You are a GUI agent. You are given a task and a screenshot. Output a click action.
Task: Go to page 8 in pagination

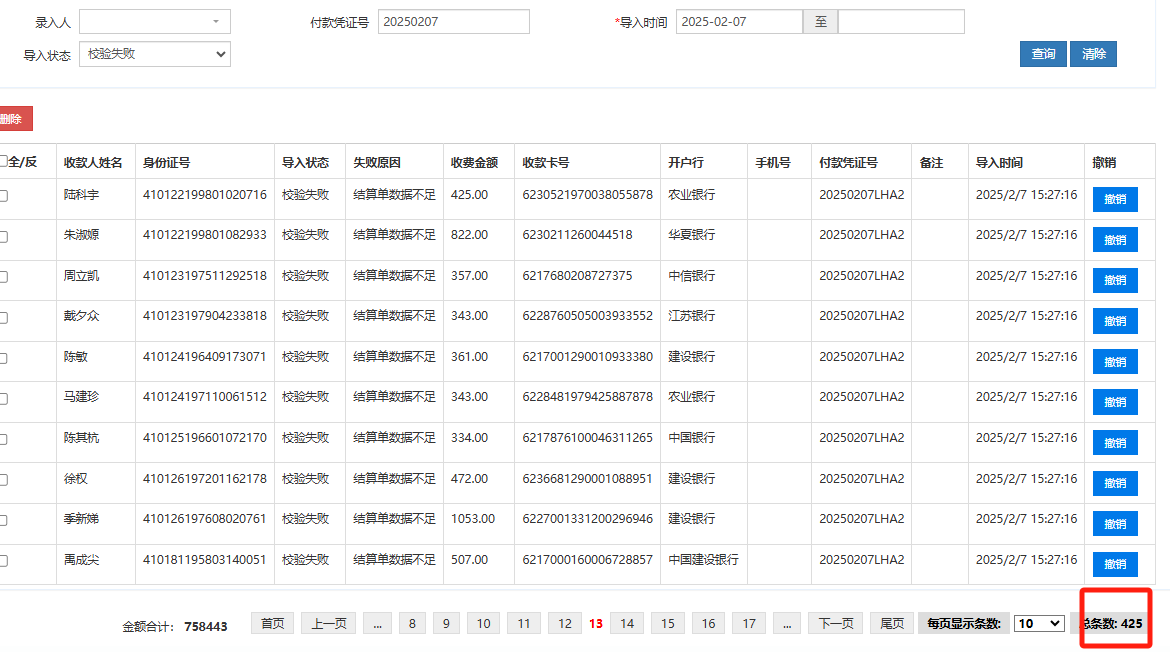411,623
